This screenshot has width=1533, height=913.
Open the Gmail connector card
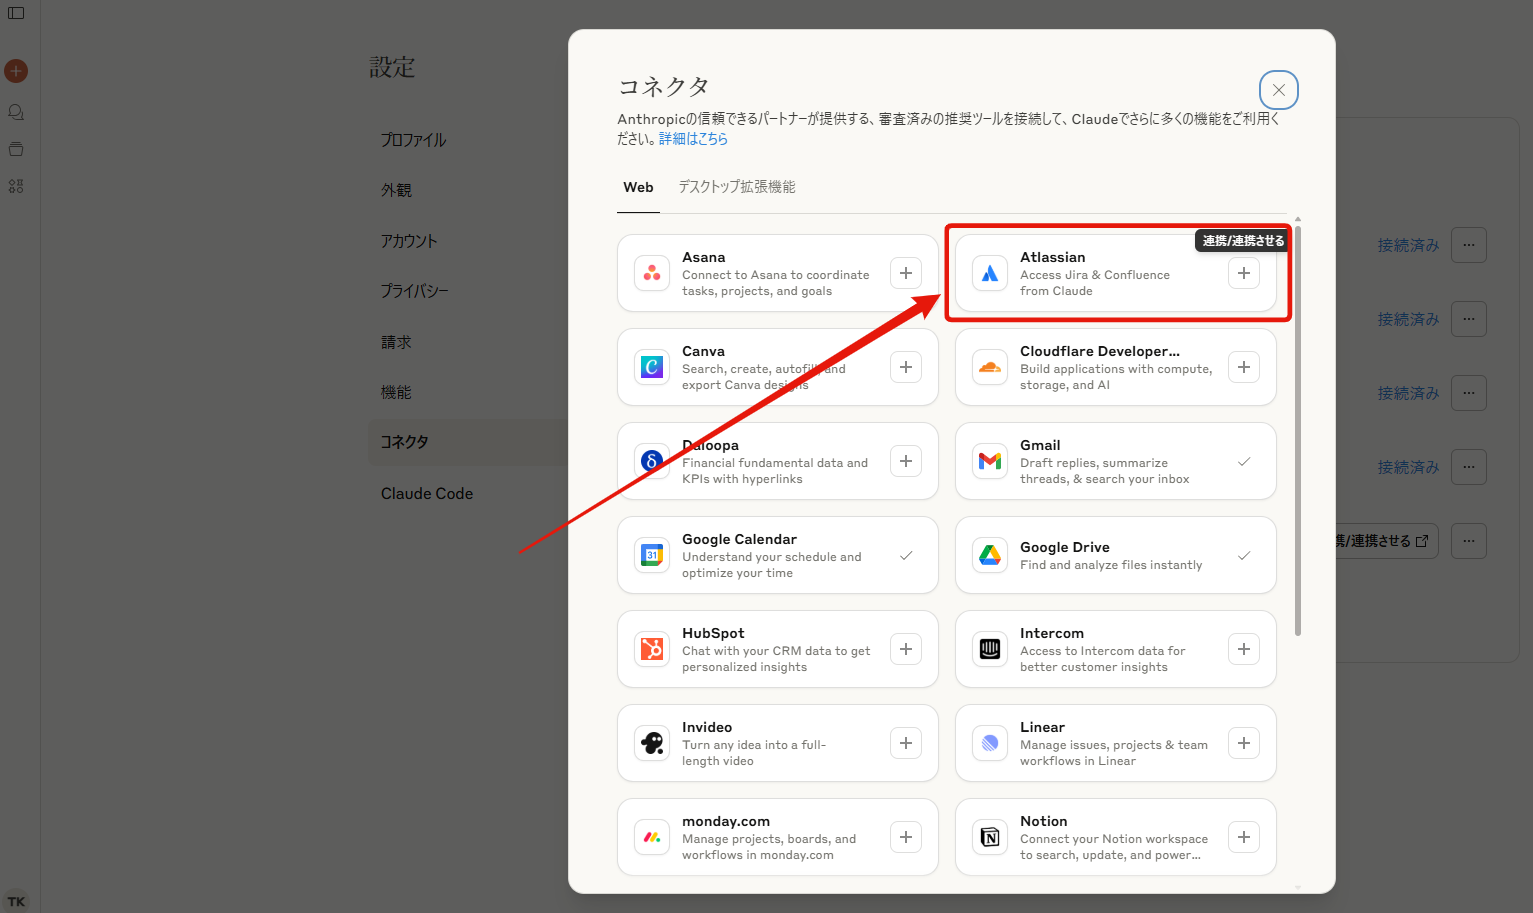pyautogui.click(x=1116, y=461)
